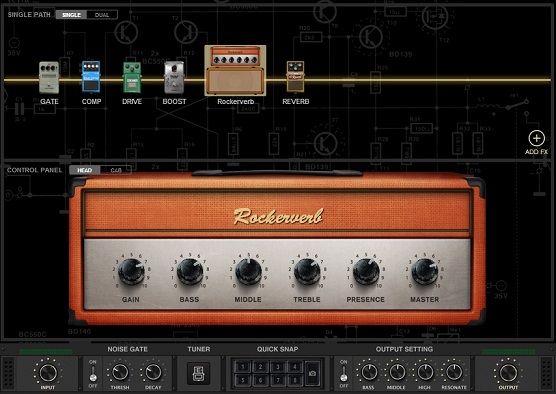Open the tuner pedal icon
Viewport: 556px width, 394px height.
(199, 373)
